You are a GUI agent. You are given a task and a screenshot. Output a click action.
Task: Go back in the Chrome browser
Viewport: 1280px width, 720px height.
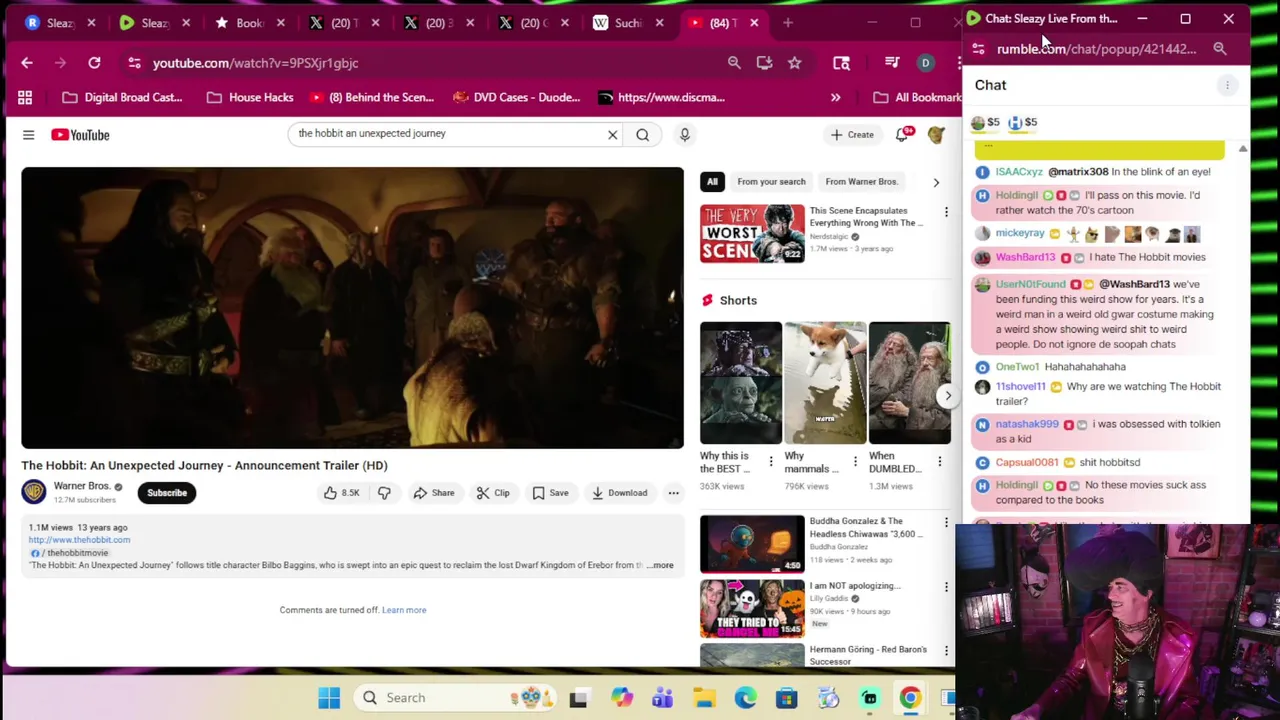point(27,63)
